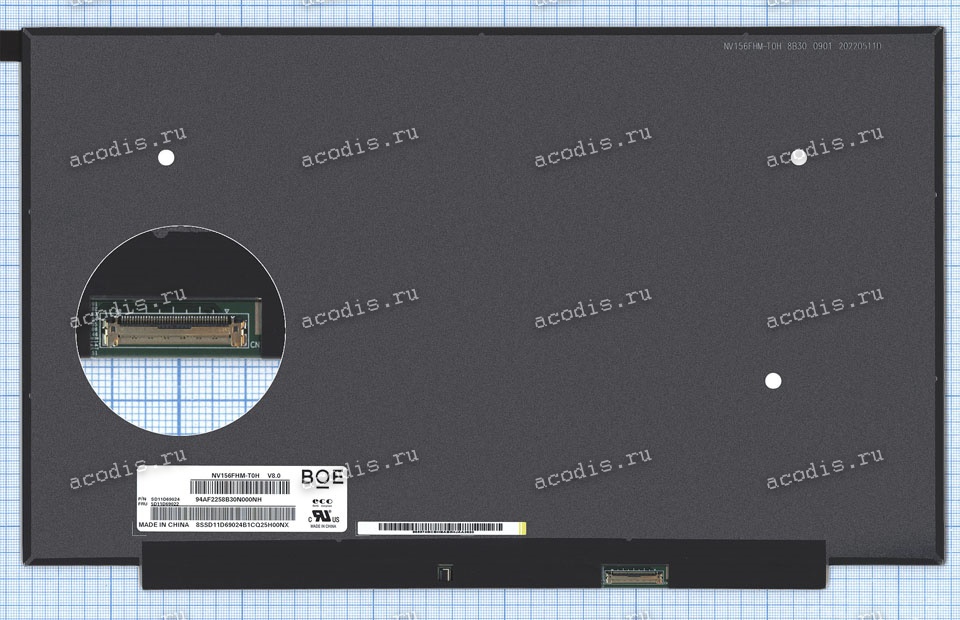Click the bold MADE IN CHINA text
The image size is (960, 620).
[x=162, y=524]
